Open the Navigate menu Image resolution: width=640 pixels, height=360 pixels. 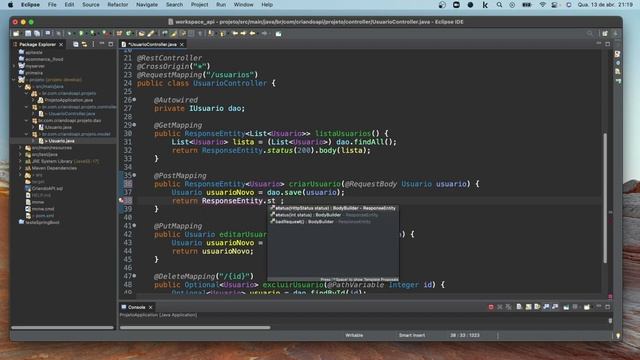click(147, 4)
